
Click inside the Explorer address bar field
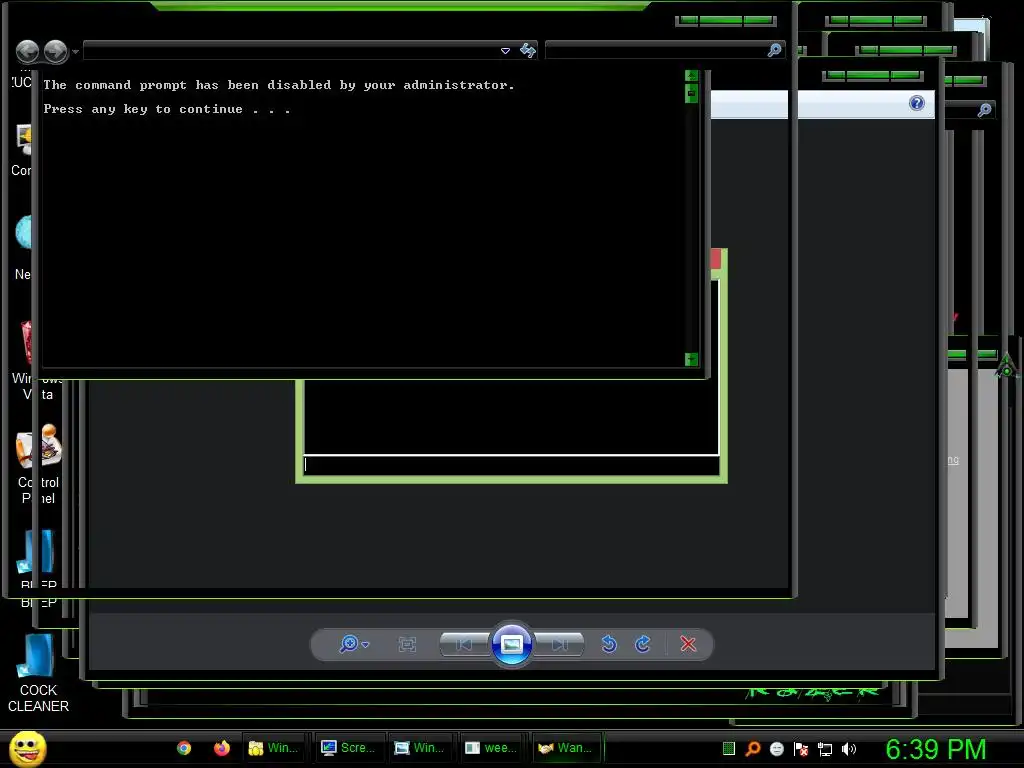coord(291,50)
